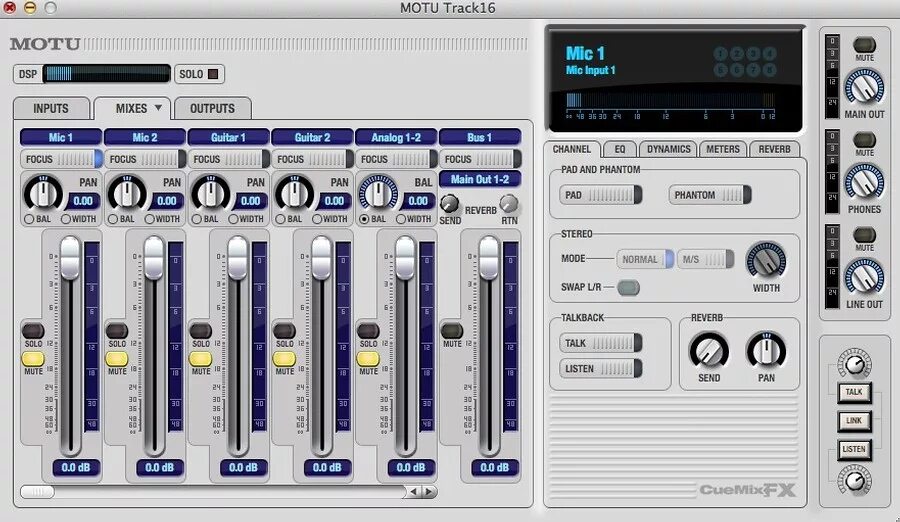
Task: Solo the Mic 2 channel
Action: click(x=117, y=331)
